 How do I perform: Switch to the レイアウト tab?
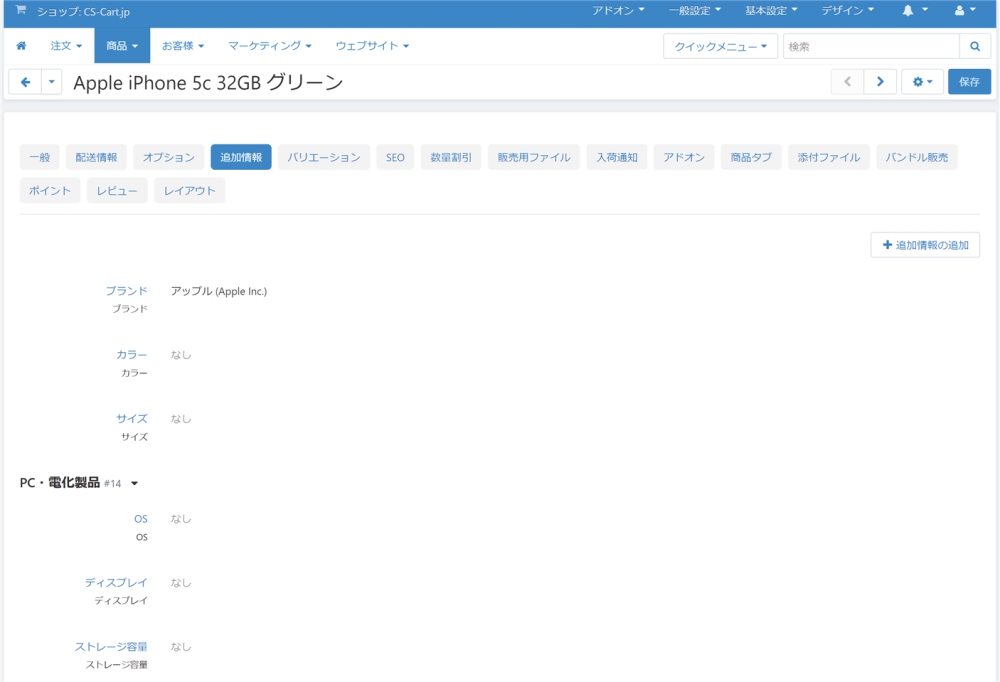pyautogui.click(x=189, y=191)
